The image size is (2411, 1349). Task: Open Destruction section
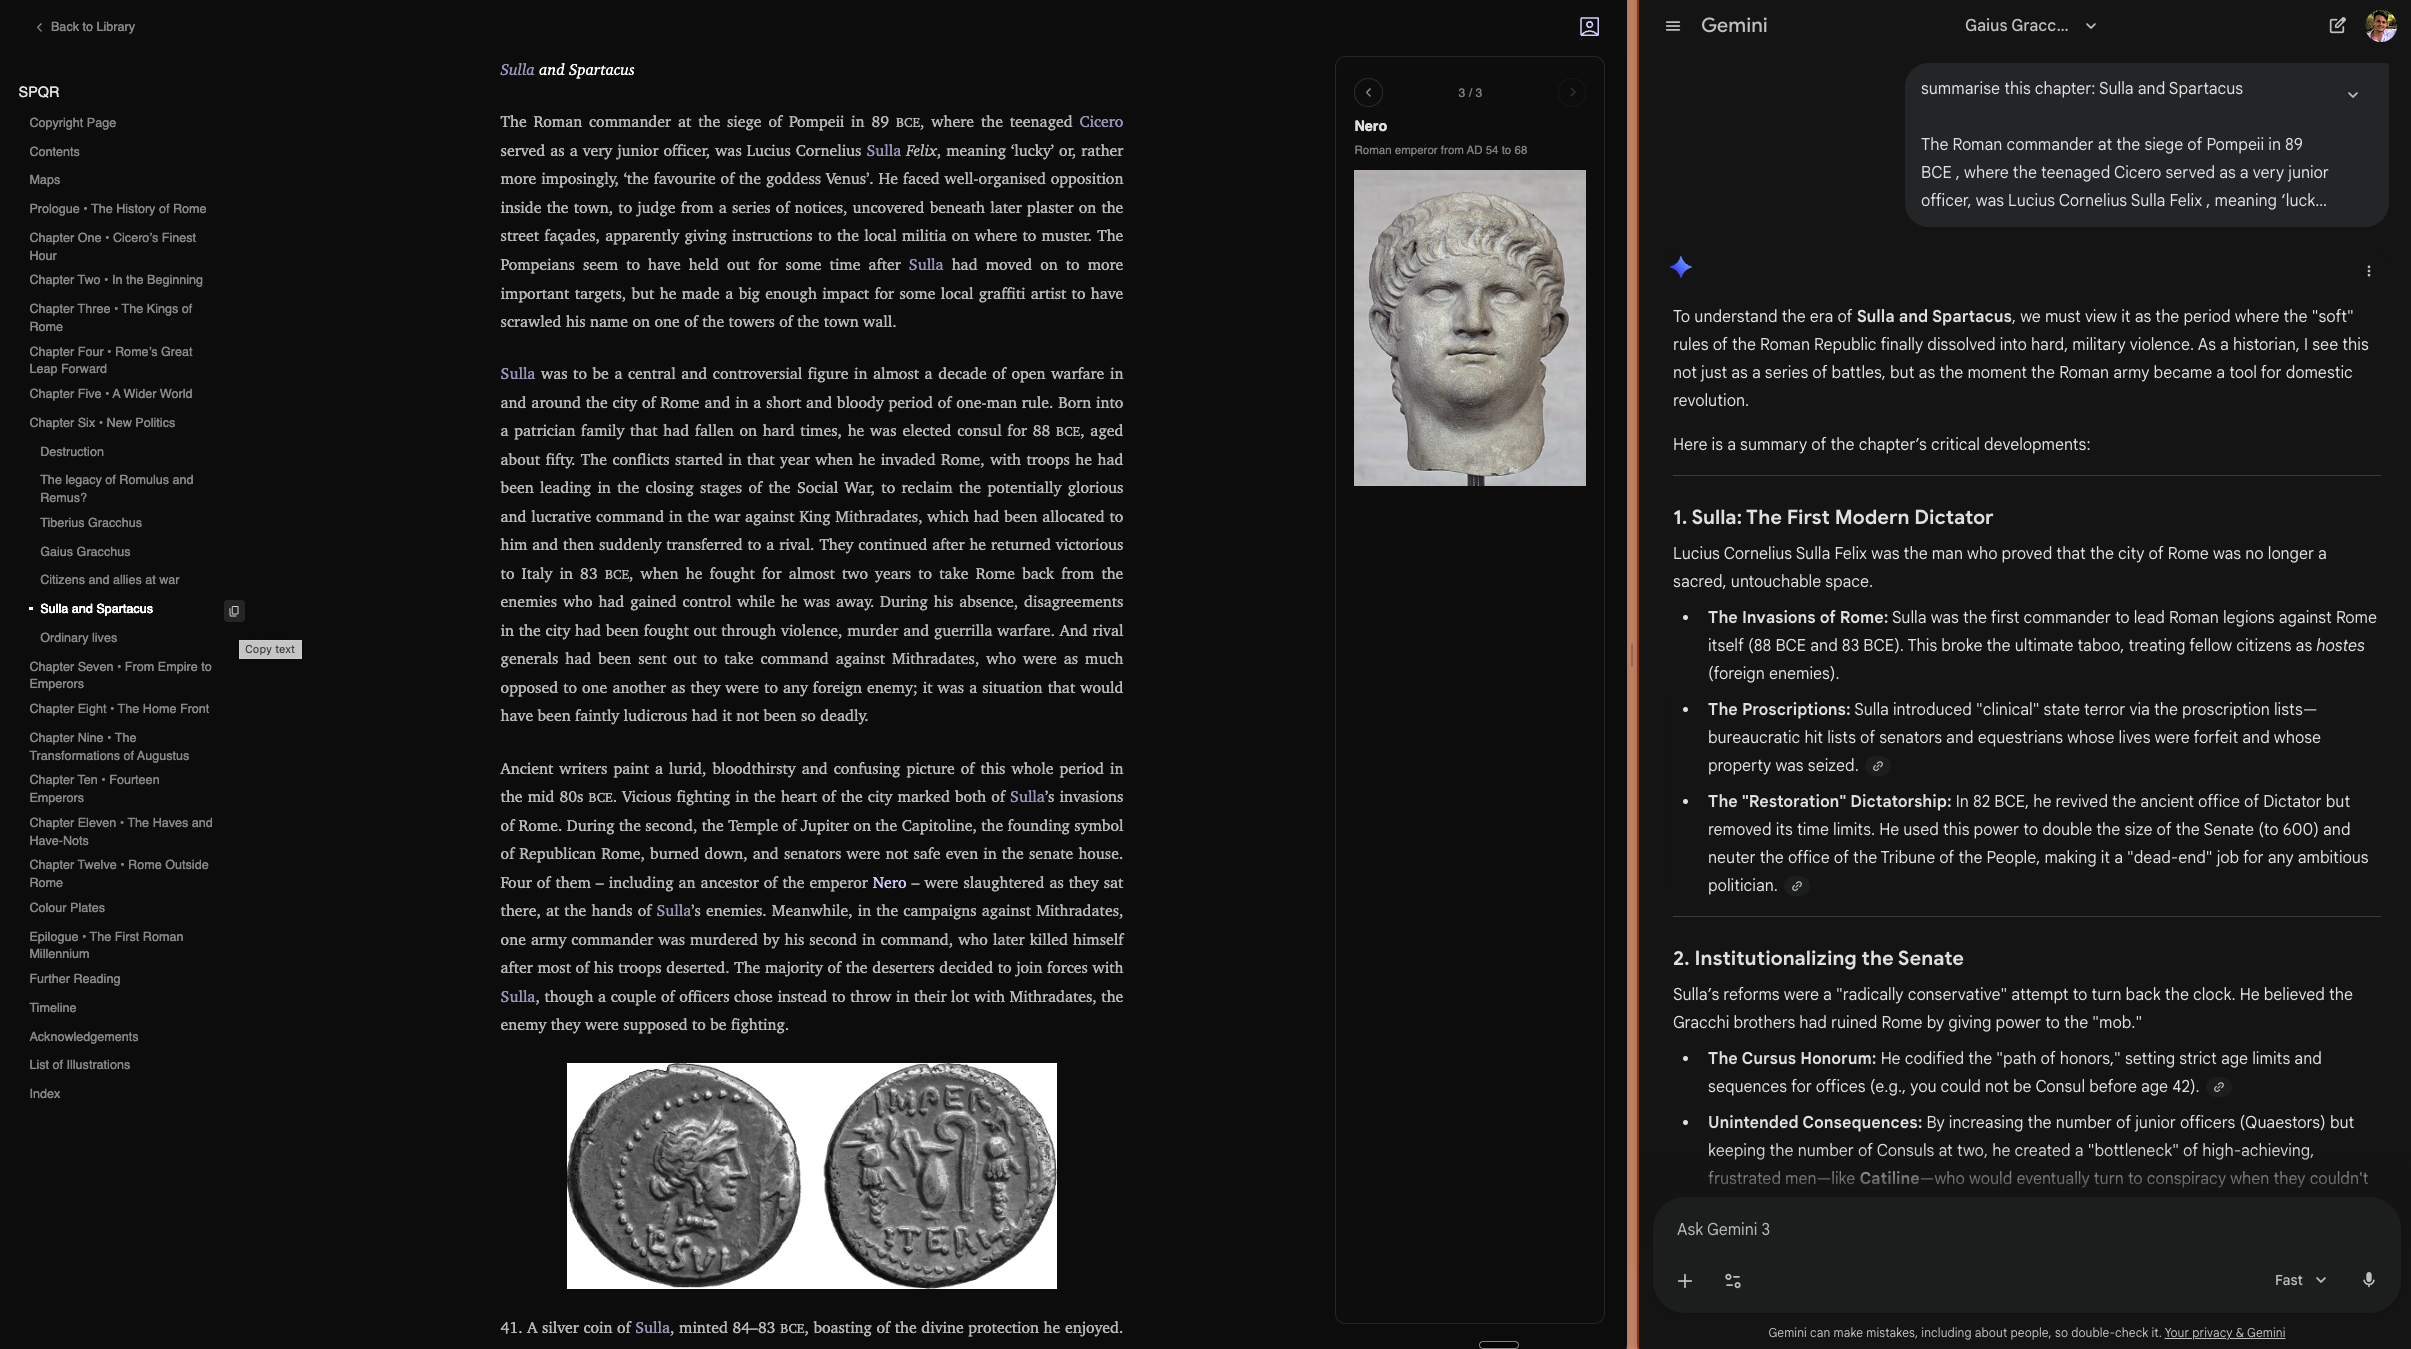72,452
